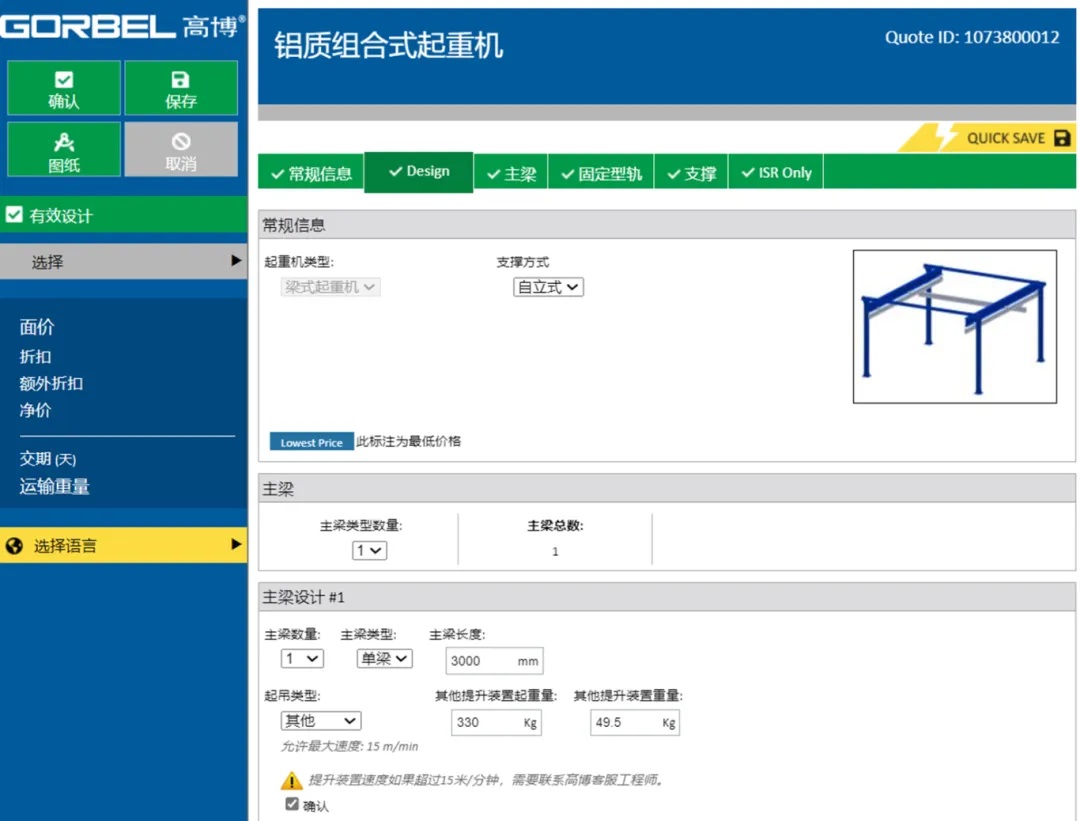Open drawings with the 图纸 compass icon
The height and width of the screenshot is (821, 1080).
click(64, 142)
